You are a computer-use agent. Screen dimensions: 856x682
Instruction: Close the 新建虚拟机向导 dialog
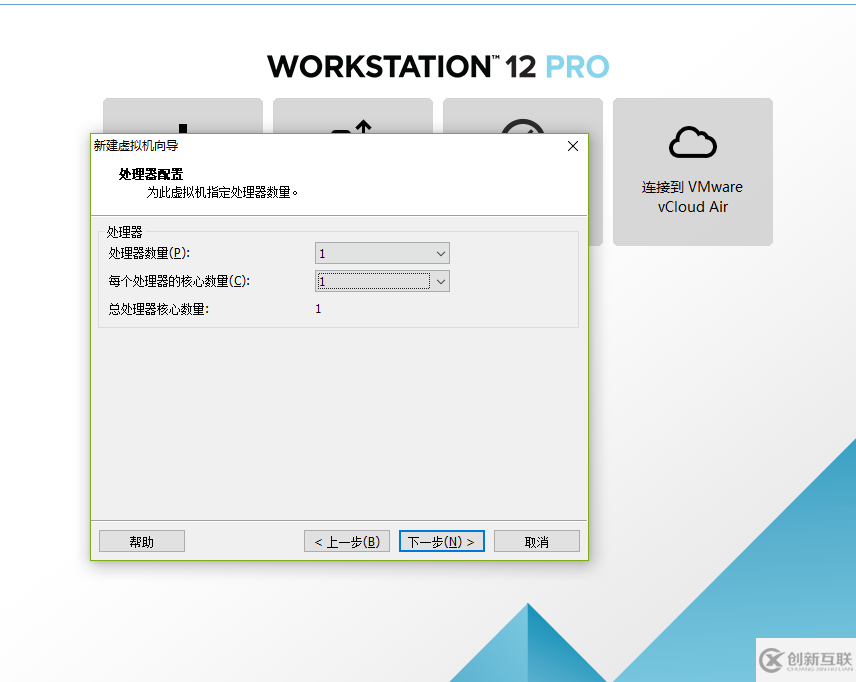click(573, 146)
